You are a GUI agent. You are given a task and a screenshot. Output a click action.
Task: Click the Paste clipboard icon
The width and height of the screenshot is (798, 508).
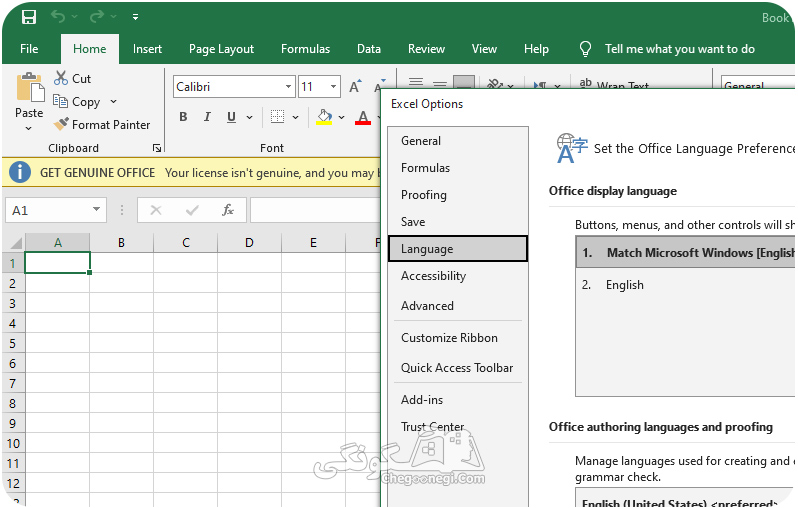(30, 87)
